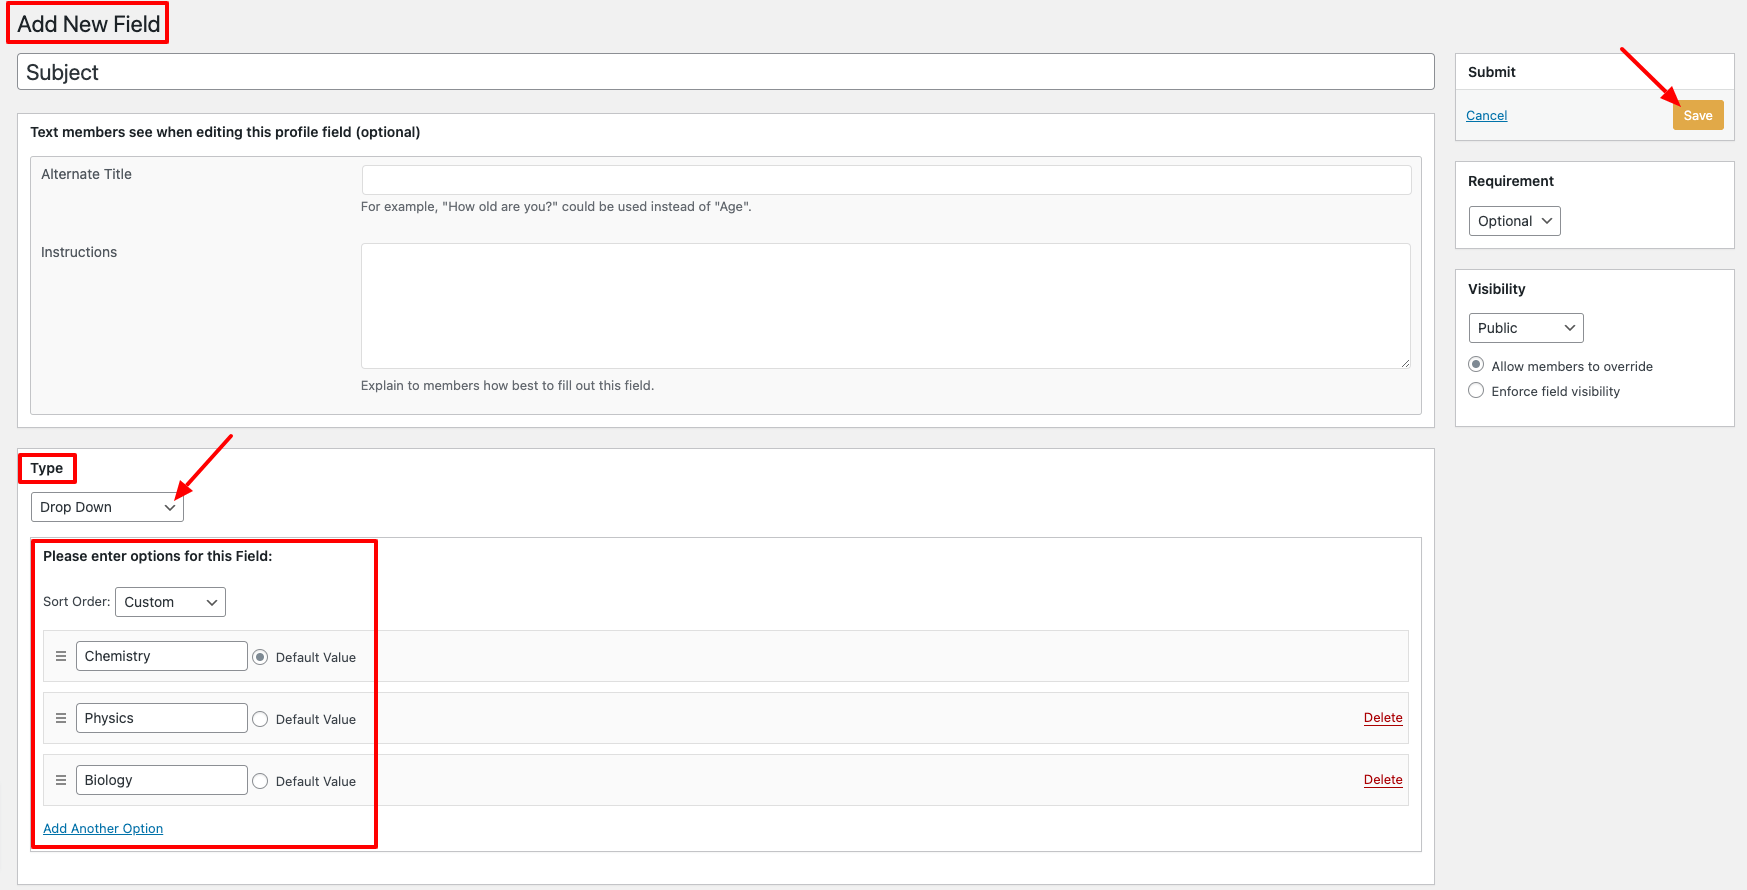The height and width of the screenshot is (890, 1747).
Task: Delete the Biology option
Action: click(1382, 780)
